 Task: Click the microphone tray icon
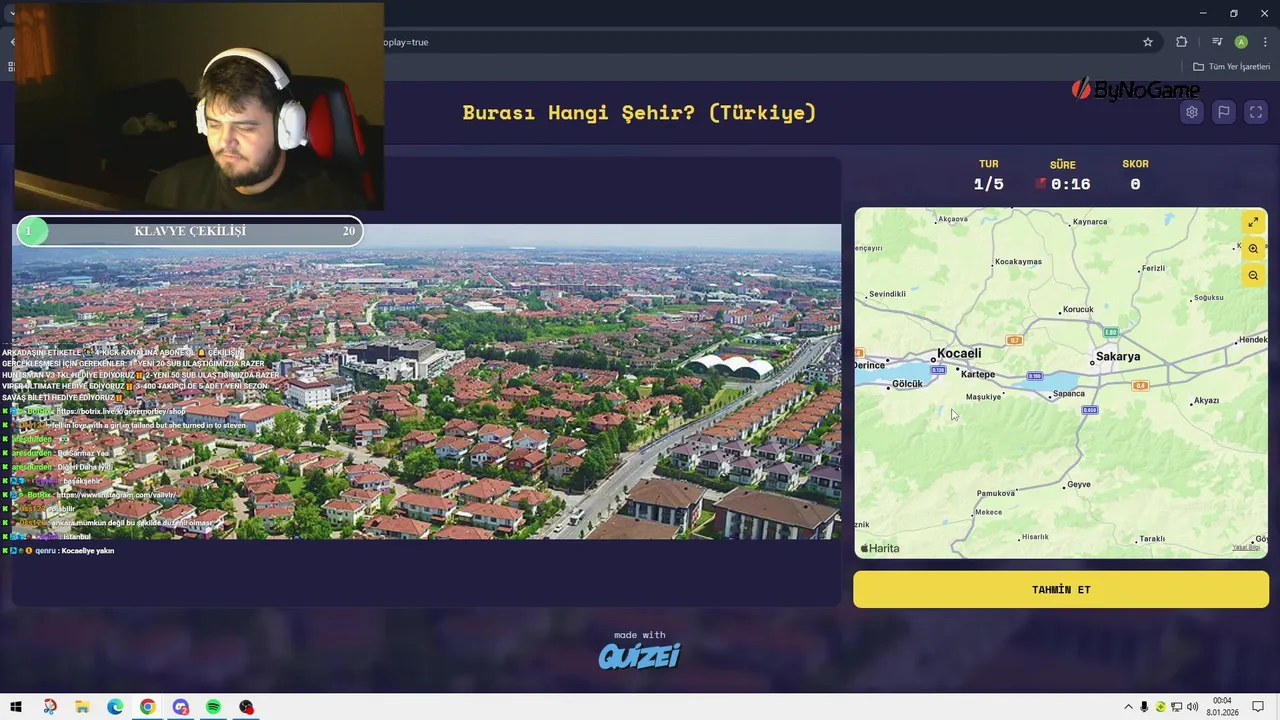1144,707
